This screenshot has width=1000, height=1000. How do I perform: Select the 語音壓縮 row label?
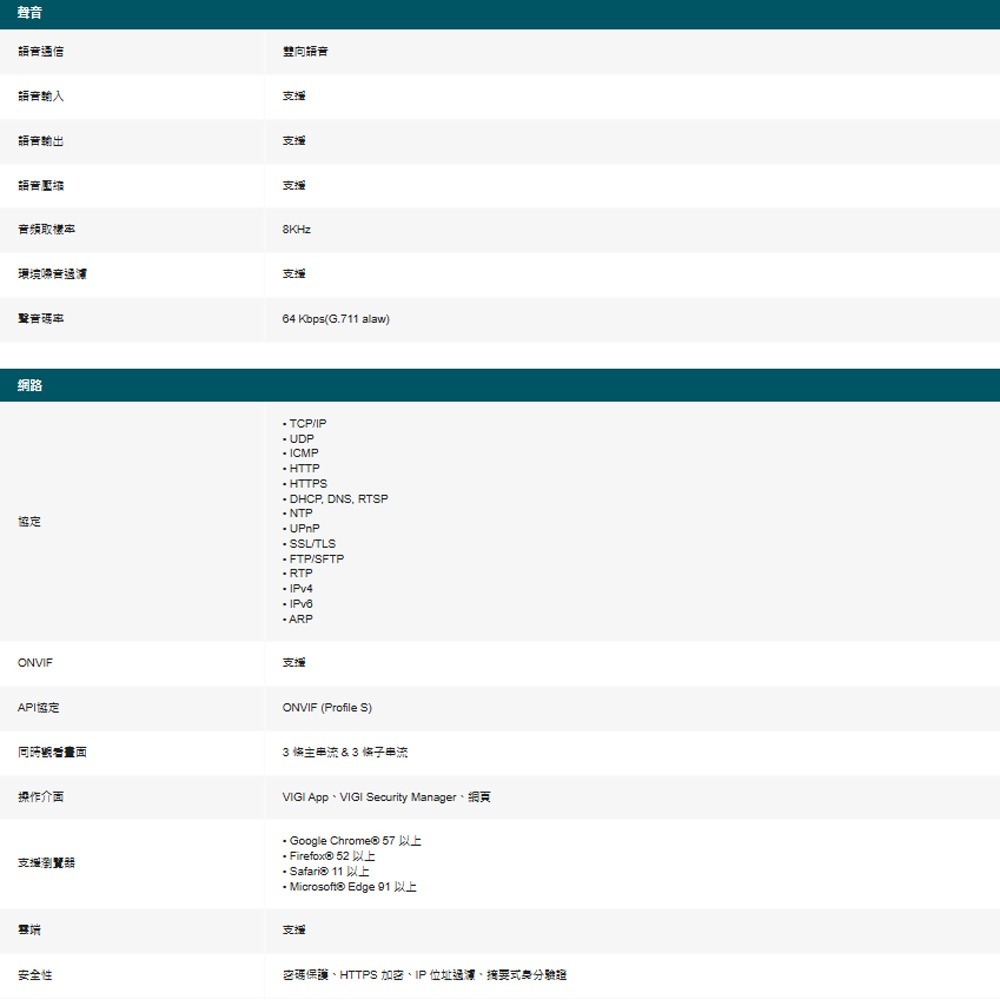click(x=38, y=185)
